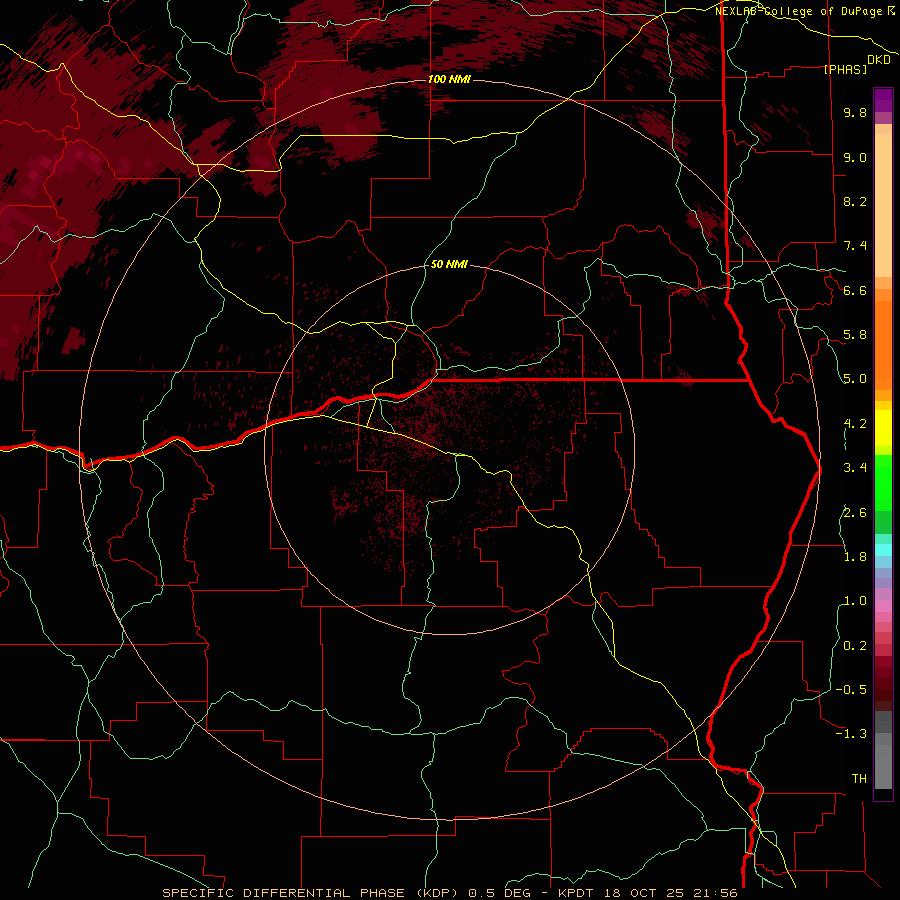This screenshot has width=900, height=900.
Task: Select the bright green segment of the color bar
Action: tap(883, 482)
